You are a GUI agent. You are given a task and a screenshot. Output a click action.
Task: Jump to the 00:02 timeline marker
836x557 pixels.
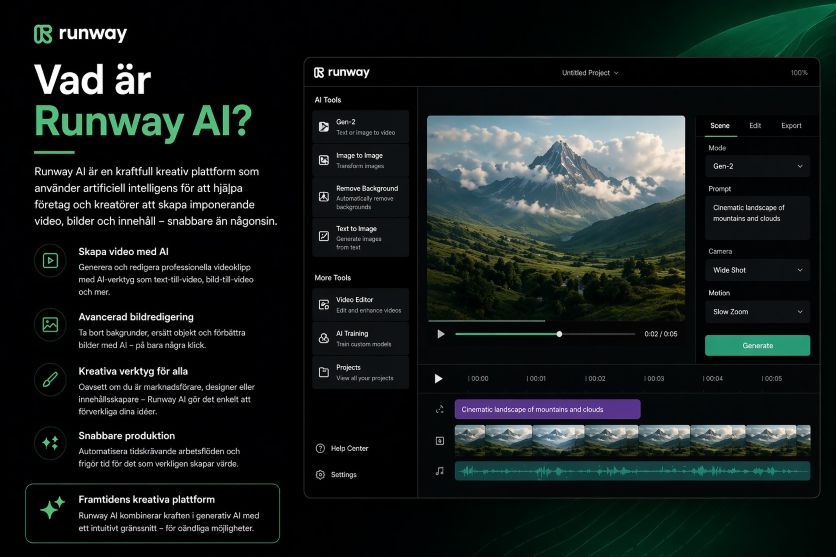click(x=595, y=378)
